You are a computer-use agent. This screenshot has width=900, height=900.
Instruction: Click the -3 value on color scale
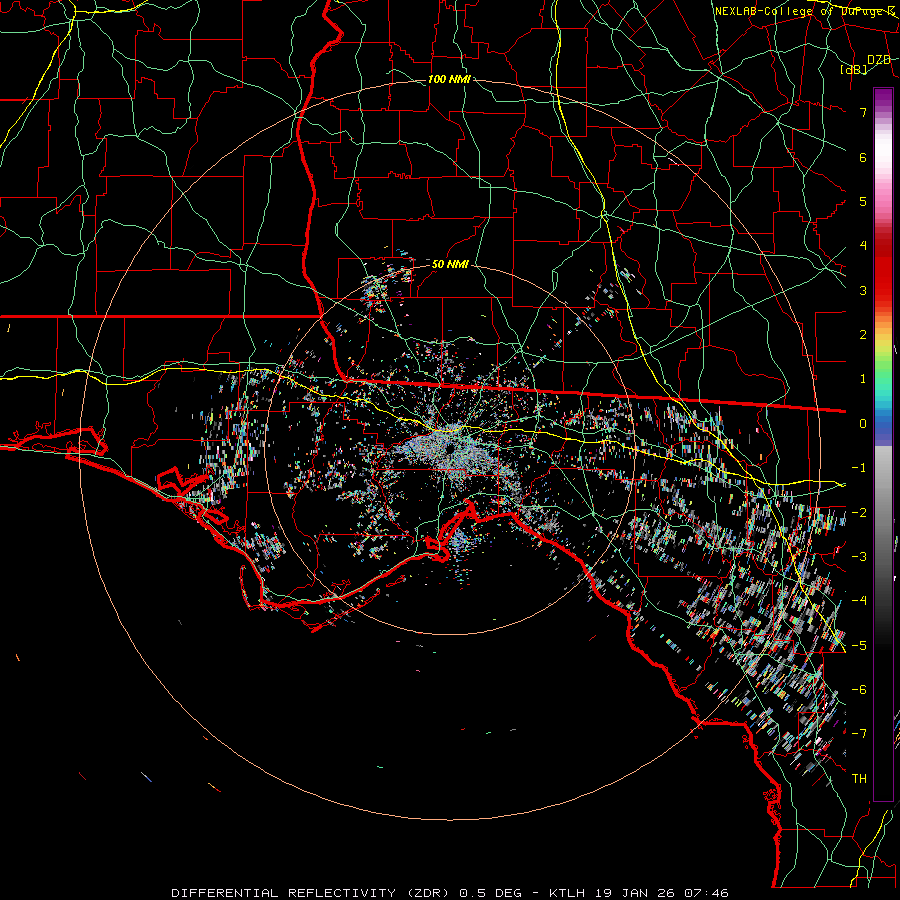point(859,557)
